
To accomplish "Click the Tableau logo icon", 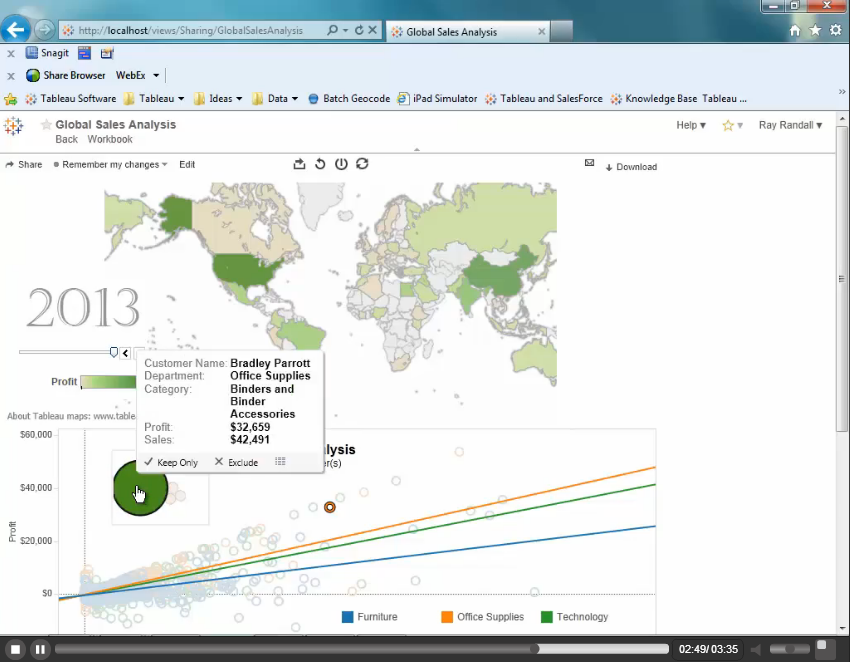I will [13, 126].
